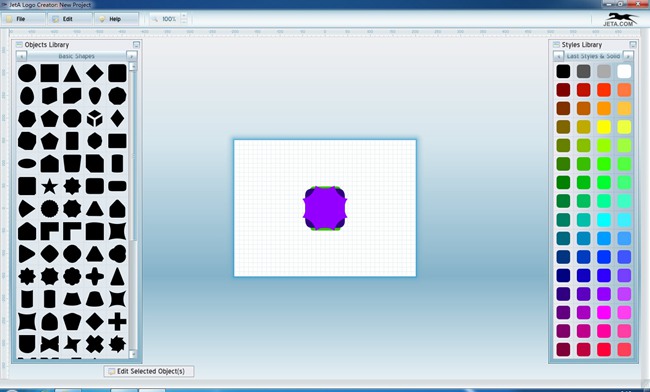Viewport: 650px width, 392px height.
Task: Click the 100% zoom field
Action: [x=165, y=19]
